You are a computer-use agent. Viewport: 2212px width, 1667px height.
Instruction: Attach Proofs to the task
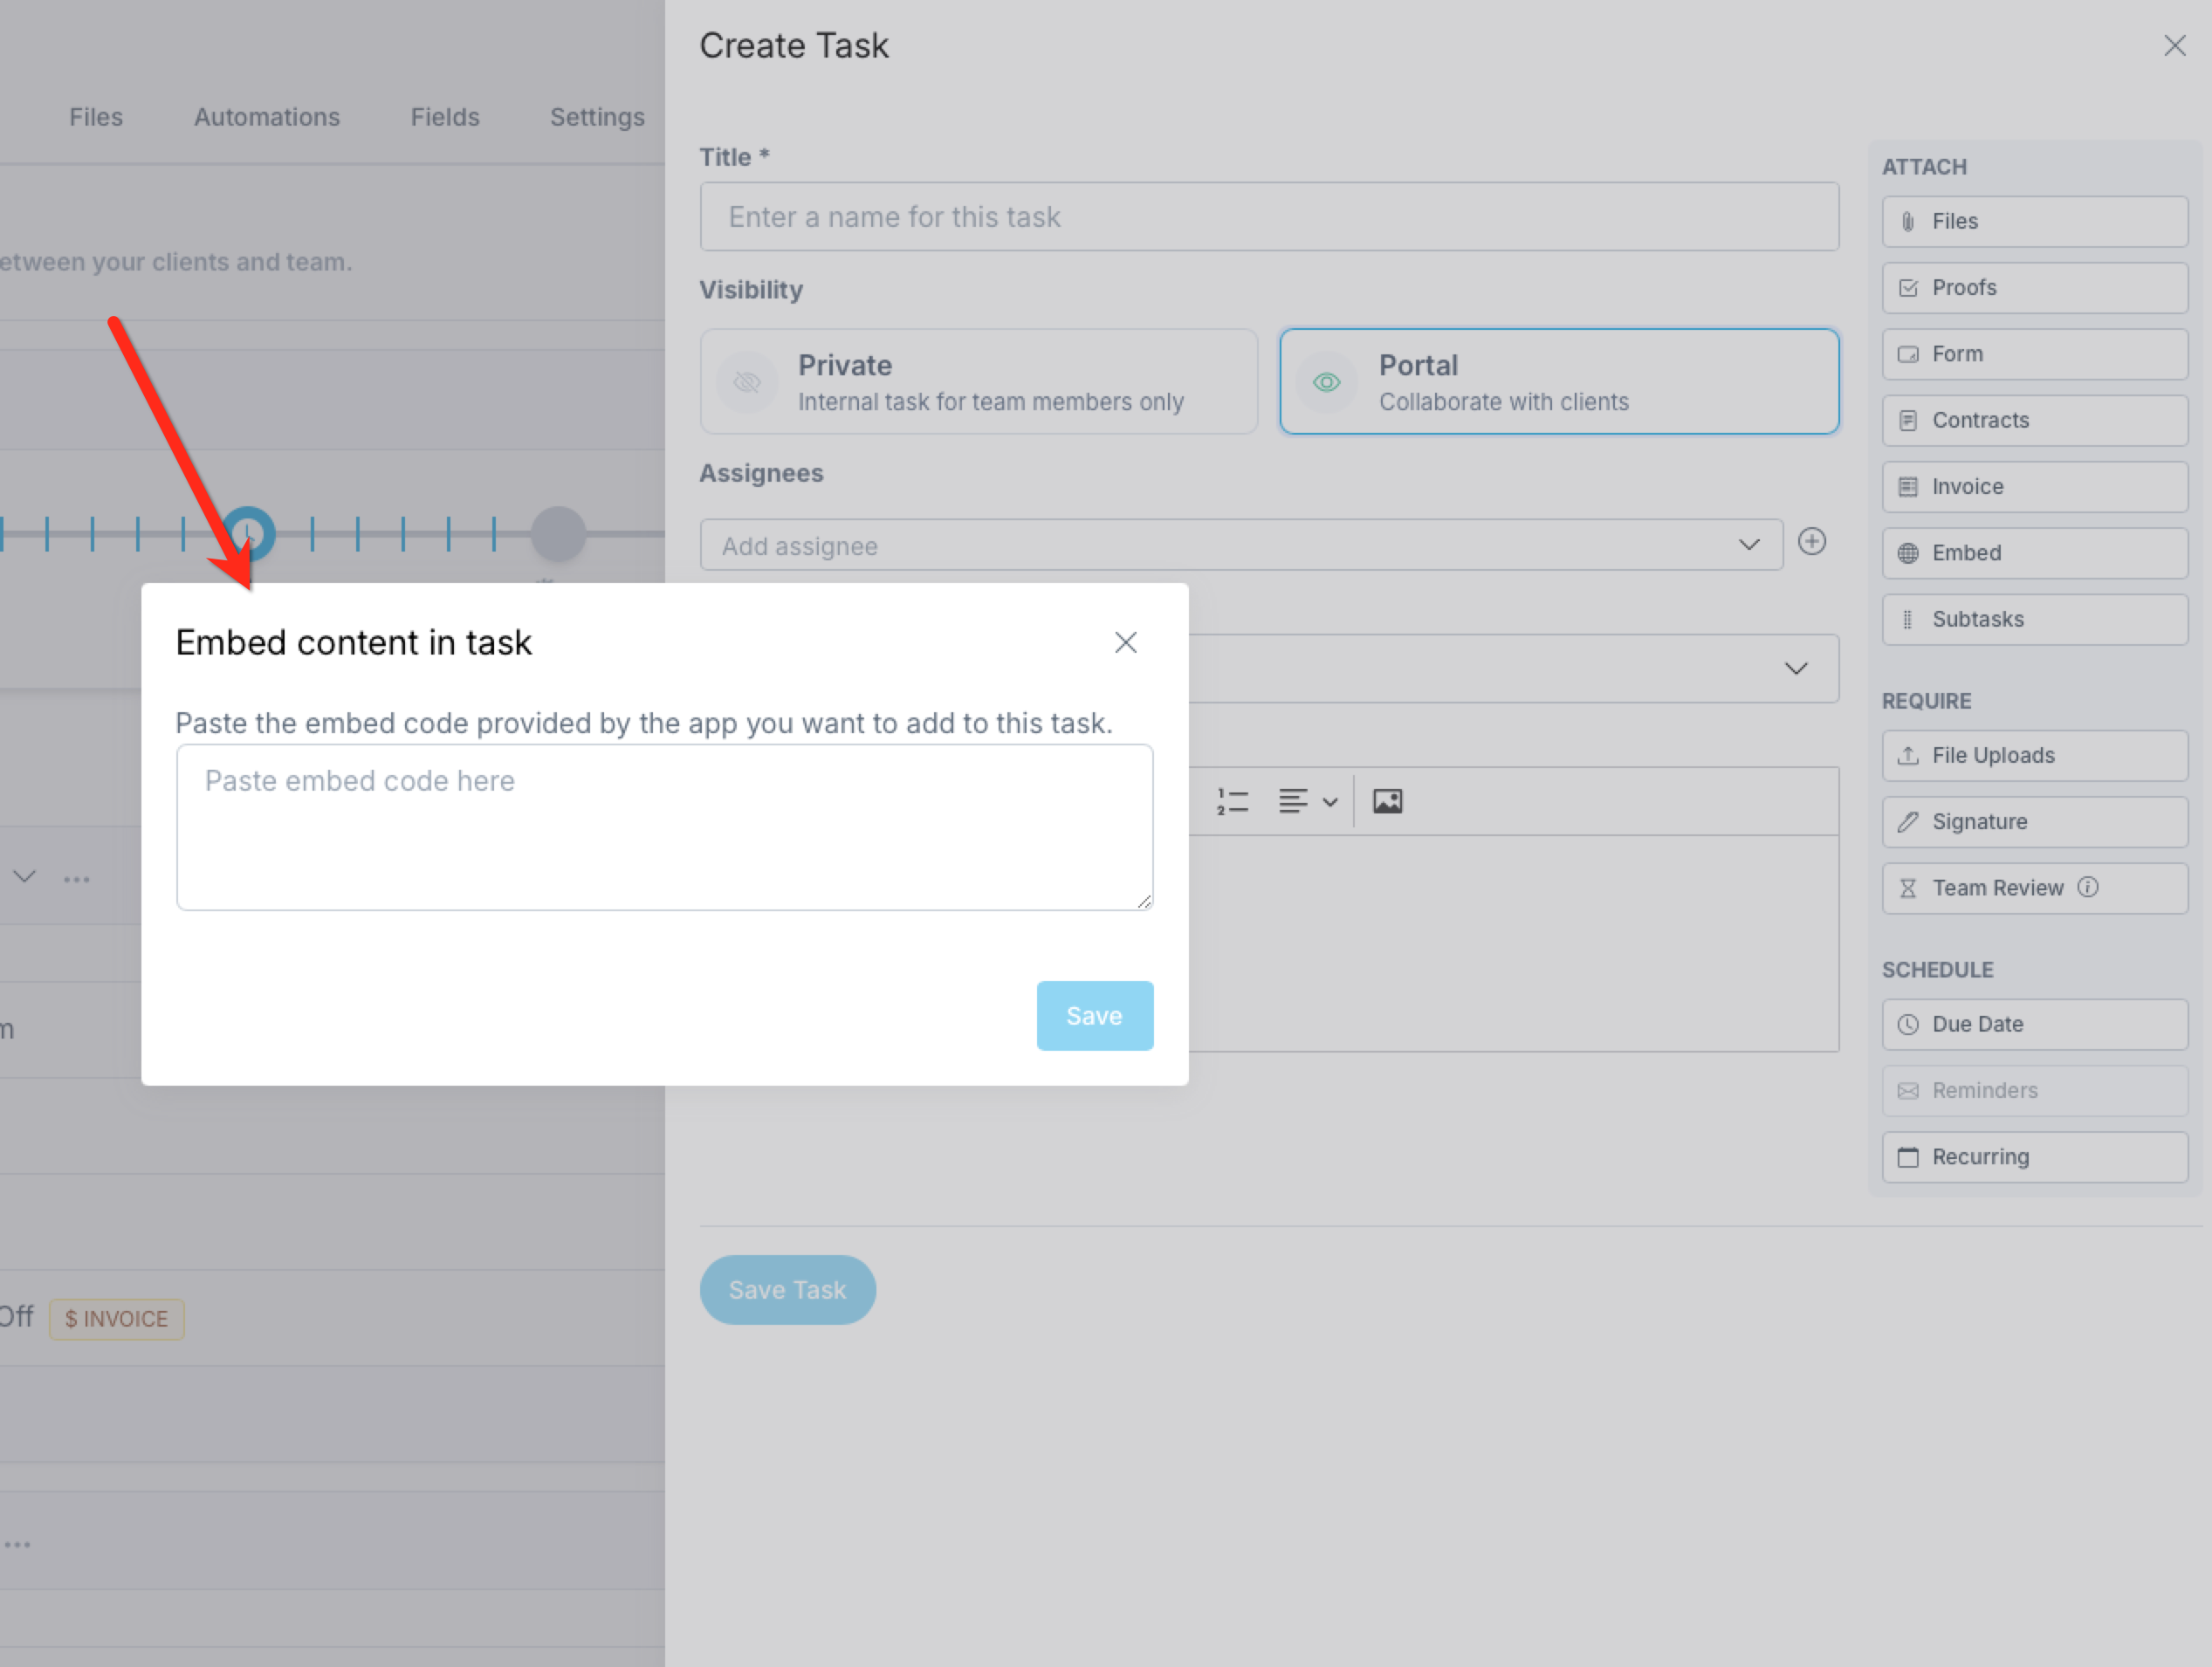2034,288
